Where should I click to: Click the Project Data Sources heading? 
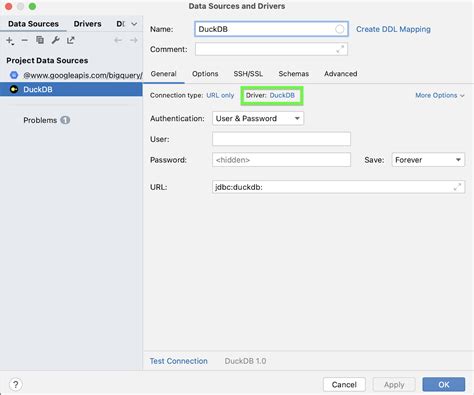pos(47,60)
